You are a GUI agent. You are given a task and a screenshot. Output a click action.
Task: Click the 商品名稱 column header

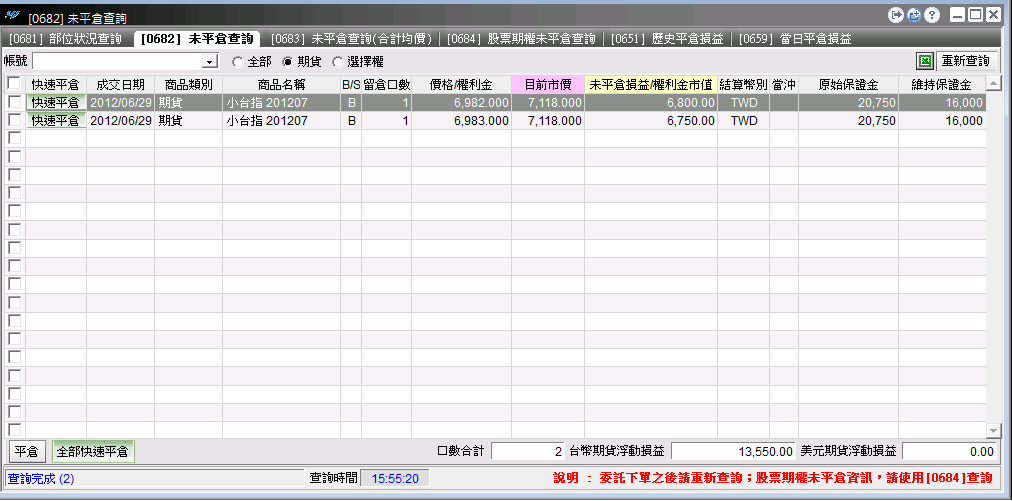(281, 84)
